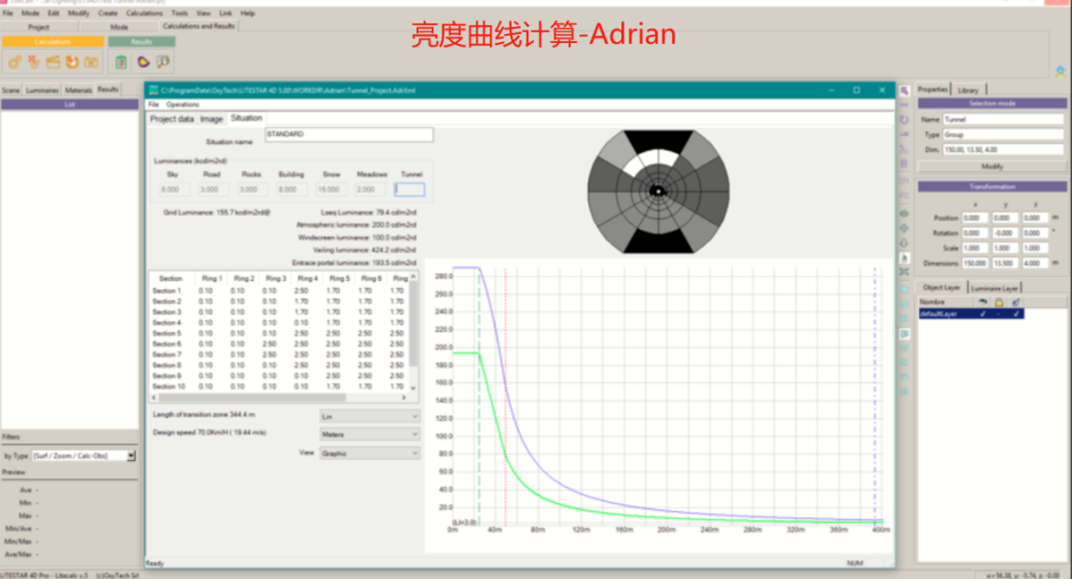This screenshot has width=1072, height=579.
Task: Open the Library tab
Action: (x=968, y=90)
